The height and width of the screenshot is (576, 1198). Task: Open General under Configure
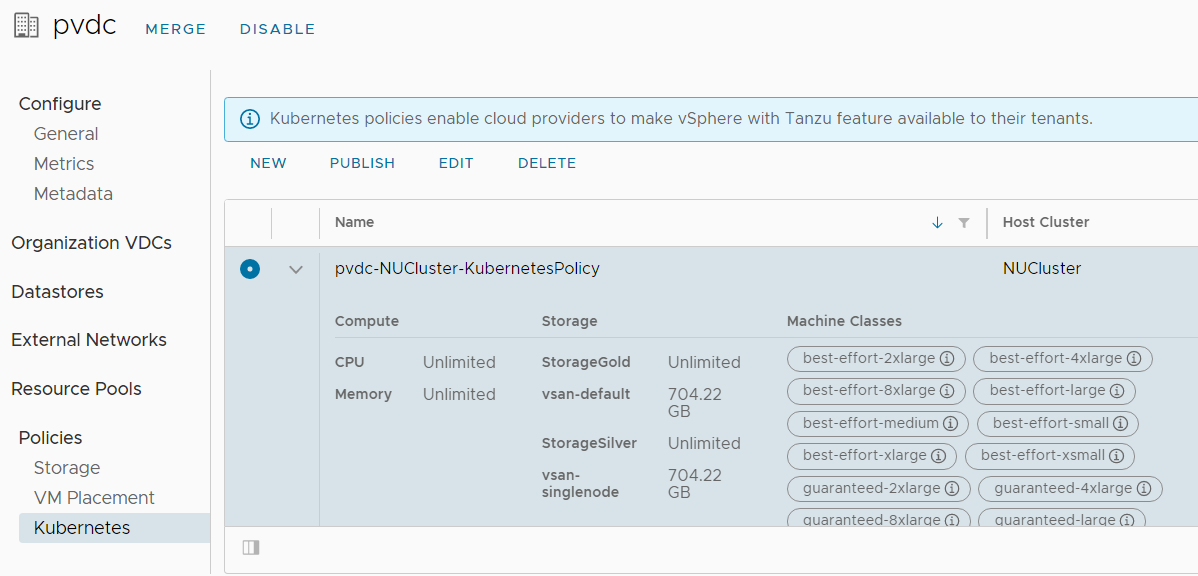(66, 134)
